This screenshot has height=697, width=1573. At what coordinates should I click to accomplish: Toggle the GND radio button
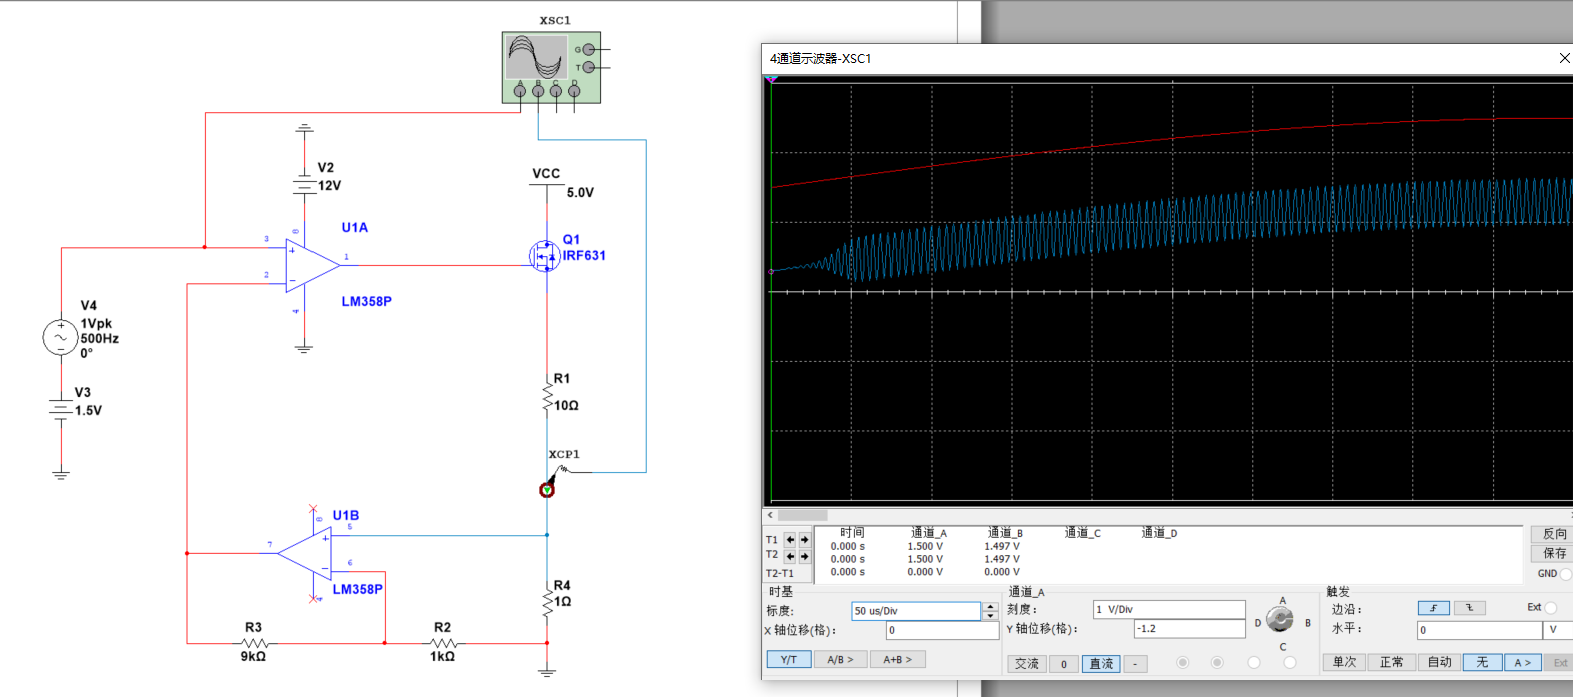(1565, 574)
